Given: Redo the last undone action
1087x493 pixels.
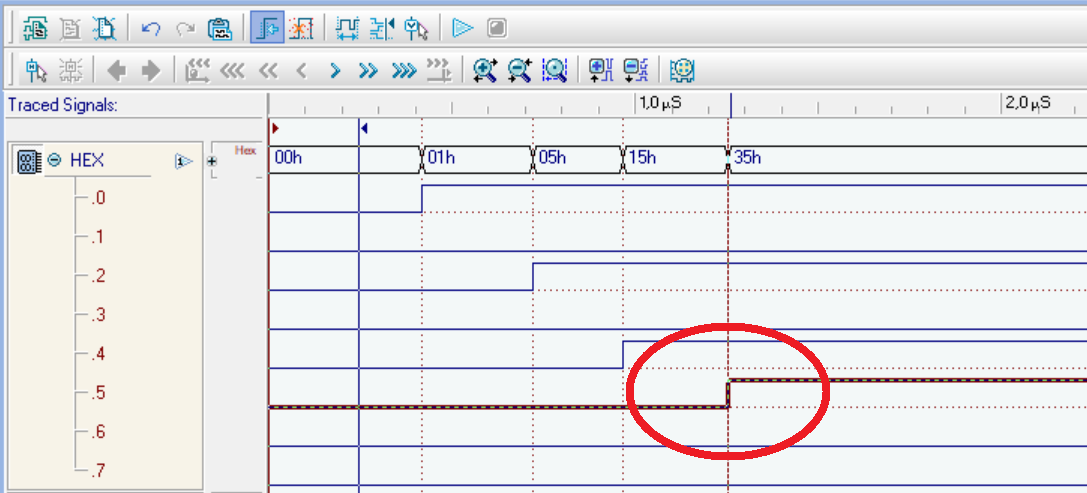Looking at the screenshot, I should (185, 28).
